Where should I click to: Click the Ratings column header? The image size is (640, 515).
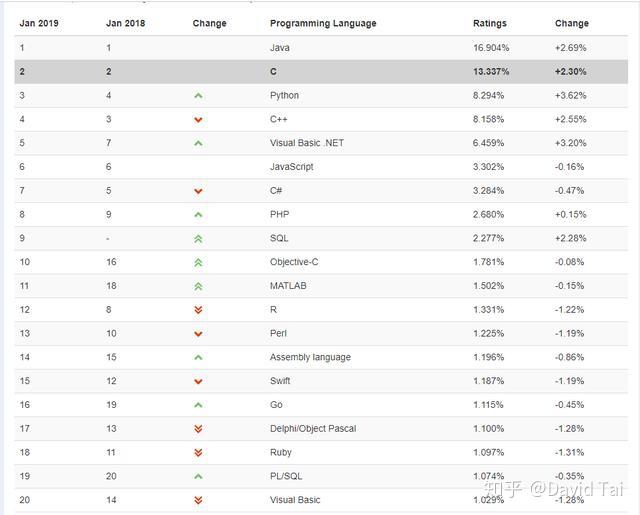490,23
